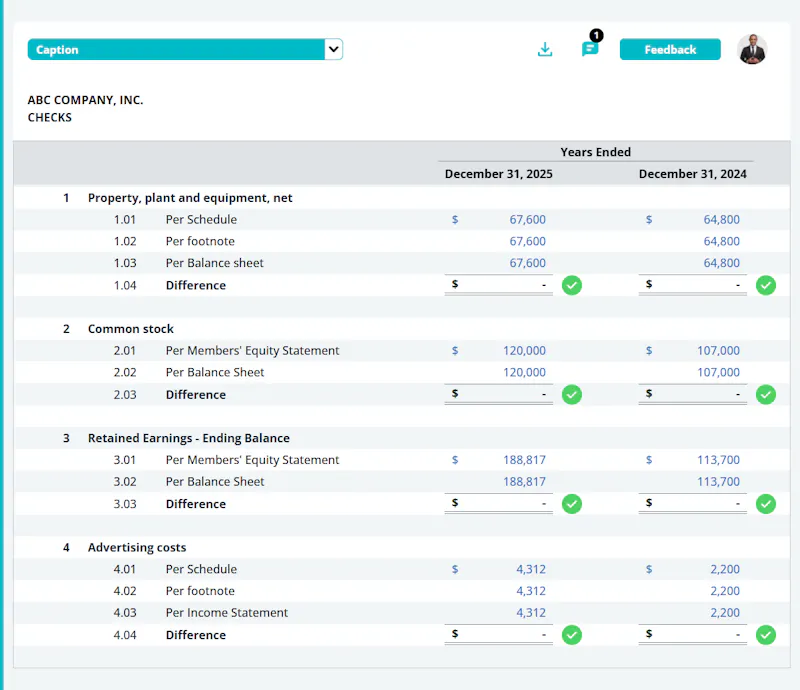Viewport: 800px width, 690px height.
Task: Click 64,800 in row 1.03 Per Balance sheet
Action: click(x=721, y=263)
